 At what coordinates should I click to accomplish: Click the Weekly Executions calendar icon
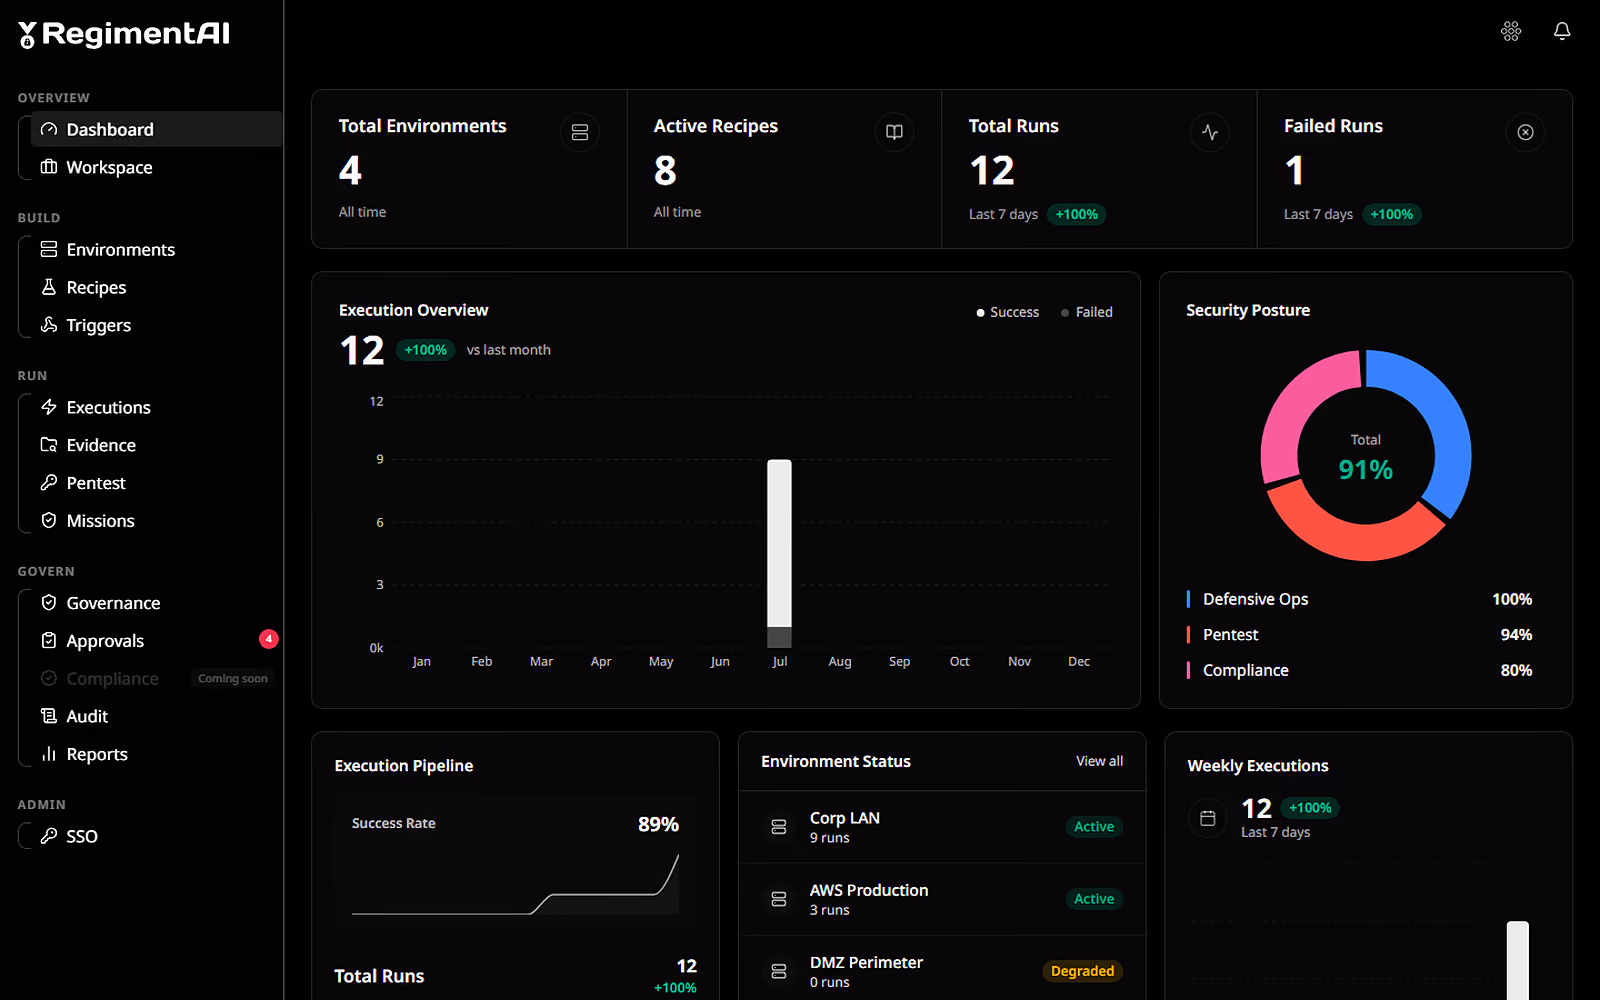point(1208,818)
